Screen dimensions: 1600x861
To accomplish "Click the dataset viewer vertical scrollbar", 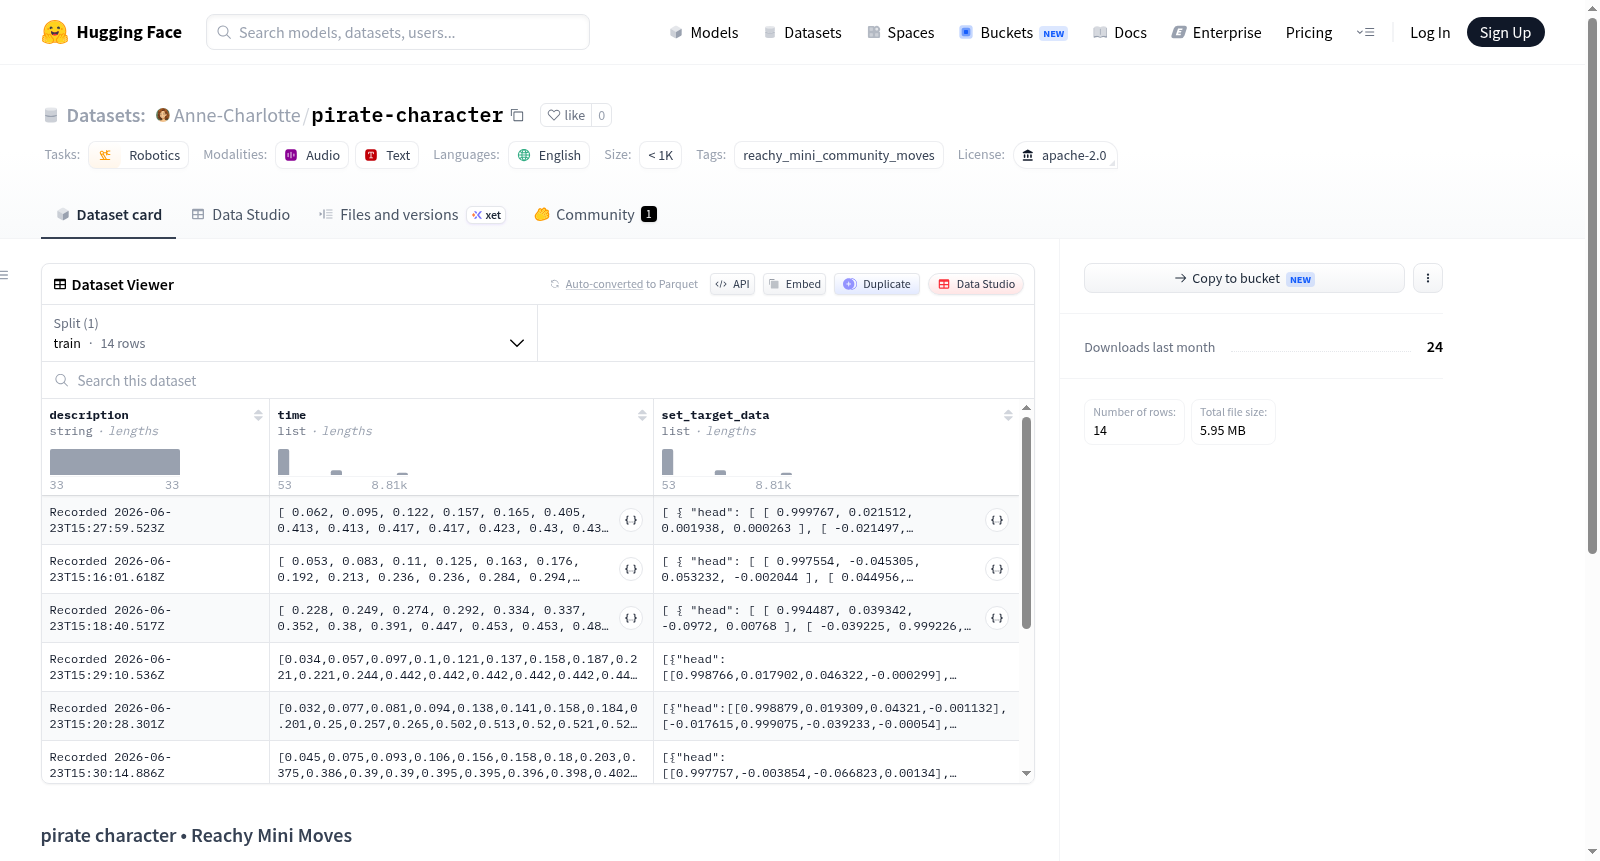I will pos(1027,523).
